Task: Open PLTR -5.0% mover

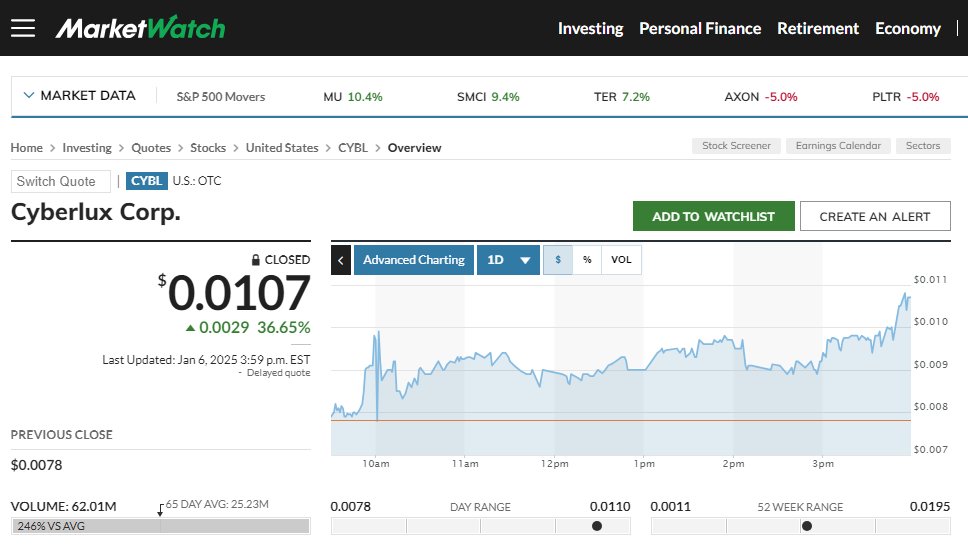Action: pyautogui.click(x=906, y=97)
